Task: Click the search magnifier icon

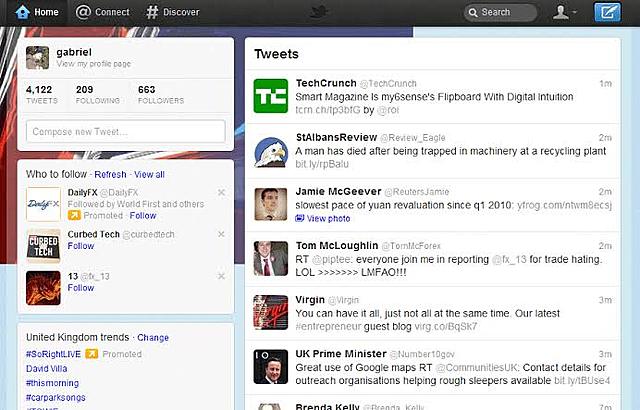Action: [473, 12]
